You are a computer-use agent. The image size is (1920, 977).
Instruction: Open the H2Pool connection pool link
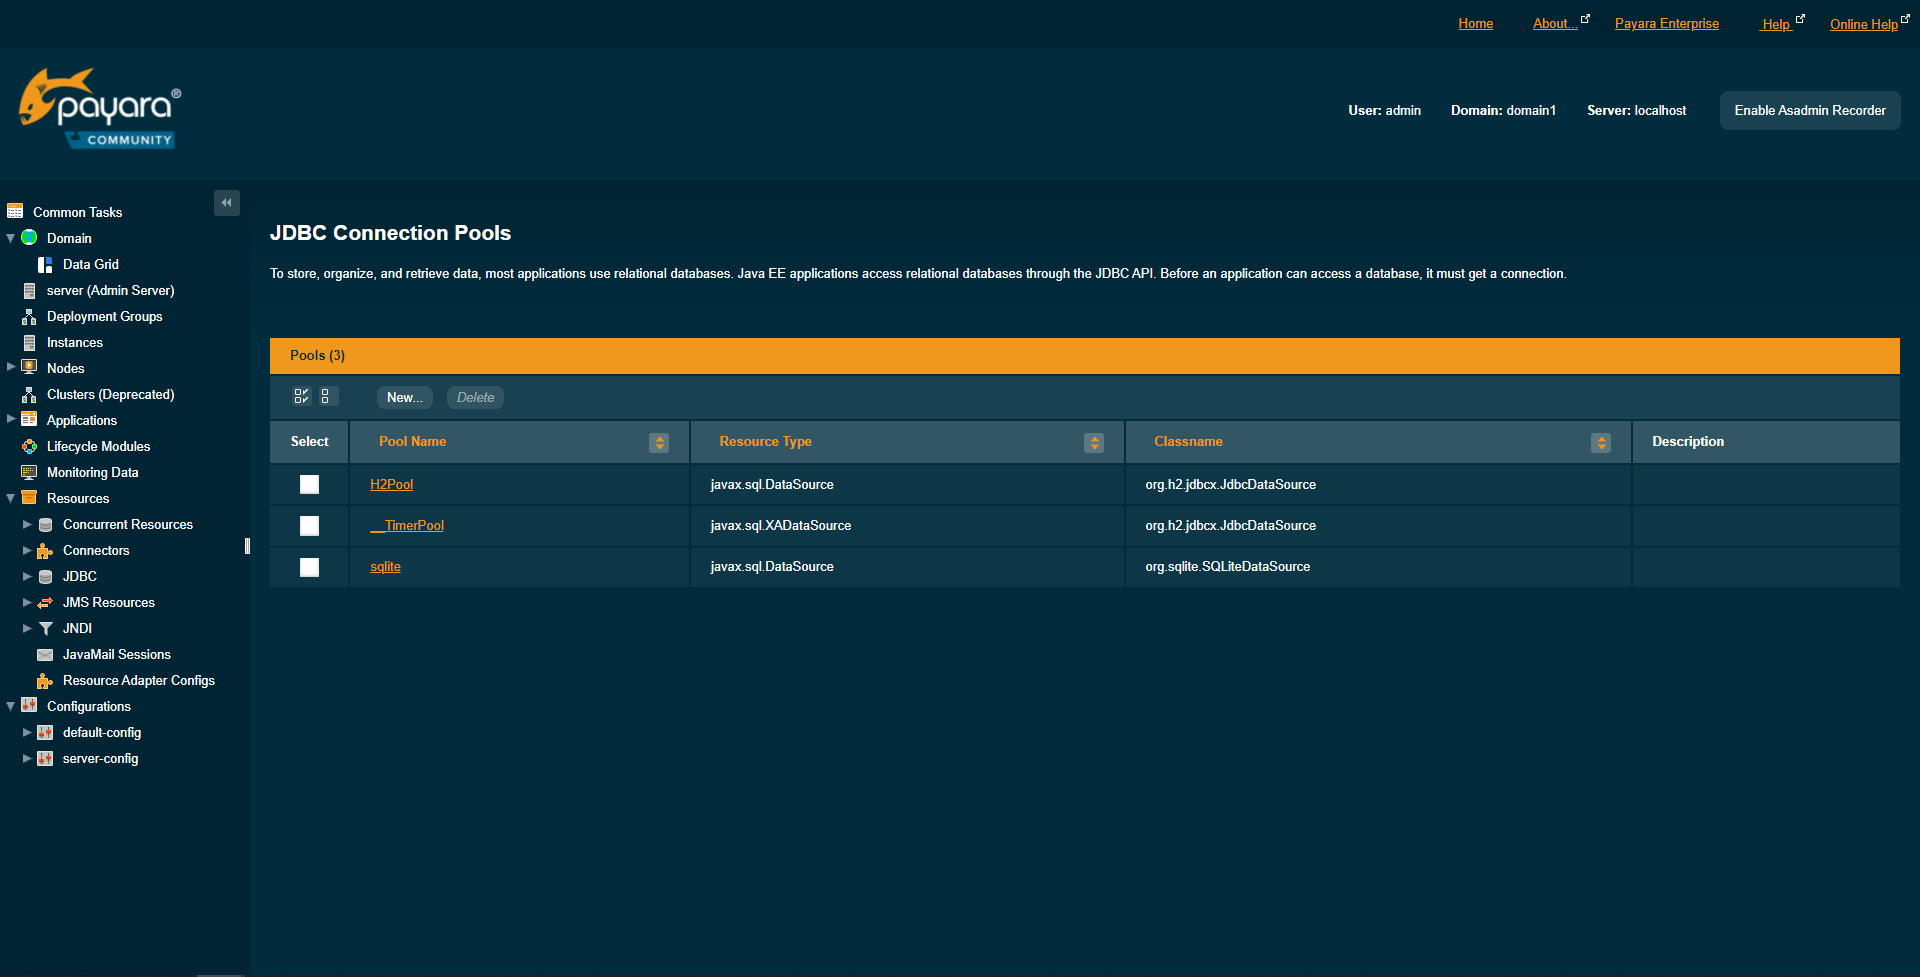391,484
